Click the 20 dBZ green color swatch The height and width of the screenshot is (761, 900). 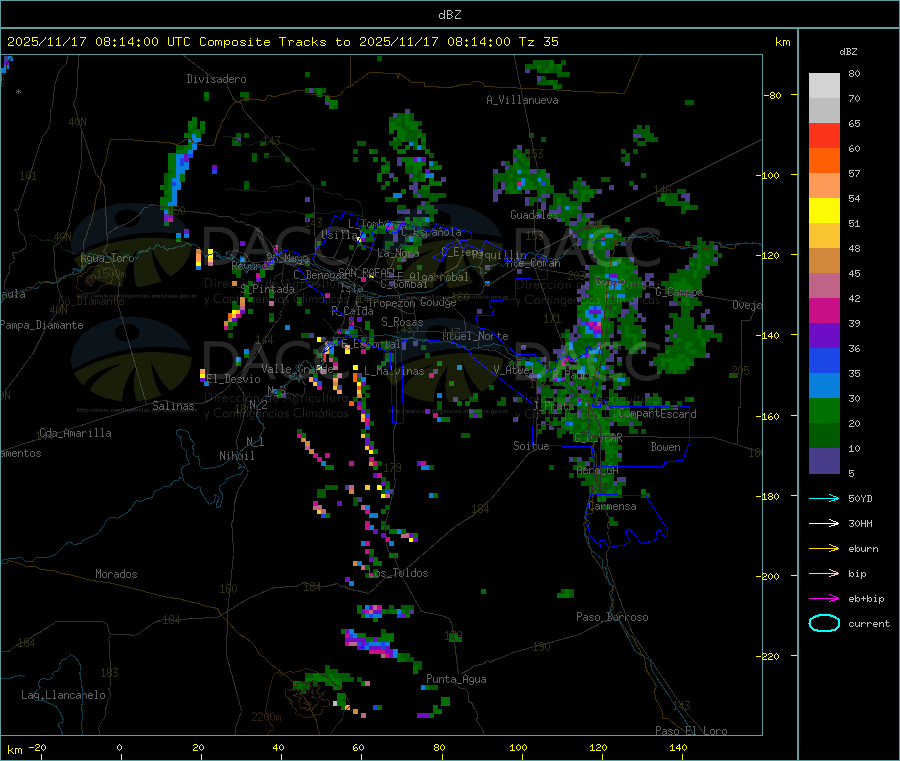coord(824,410)
